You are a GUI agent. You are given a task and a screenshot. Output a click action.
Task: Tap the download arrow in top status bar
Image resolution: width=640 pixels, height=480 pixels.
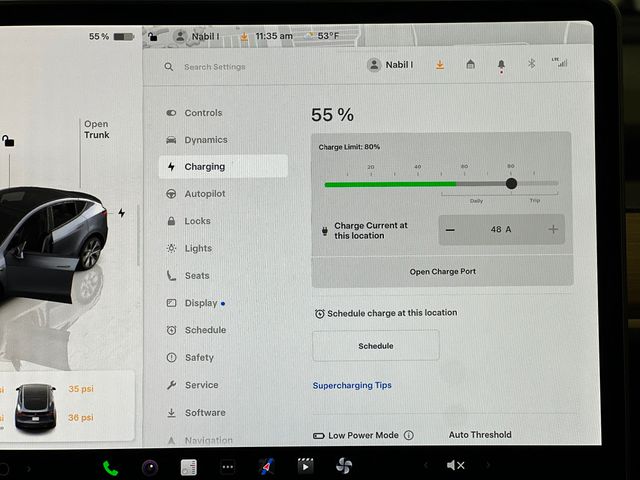[x=244, y=37]
